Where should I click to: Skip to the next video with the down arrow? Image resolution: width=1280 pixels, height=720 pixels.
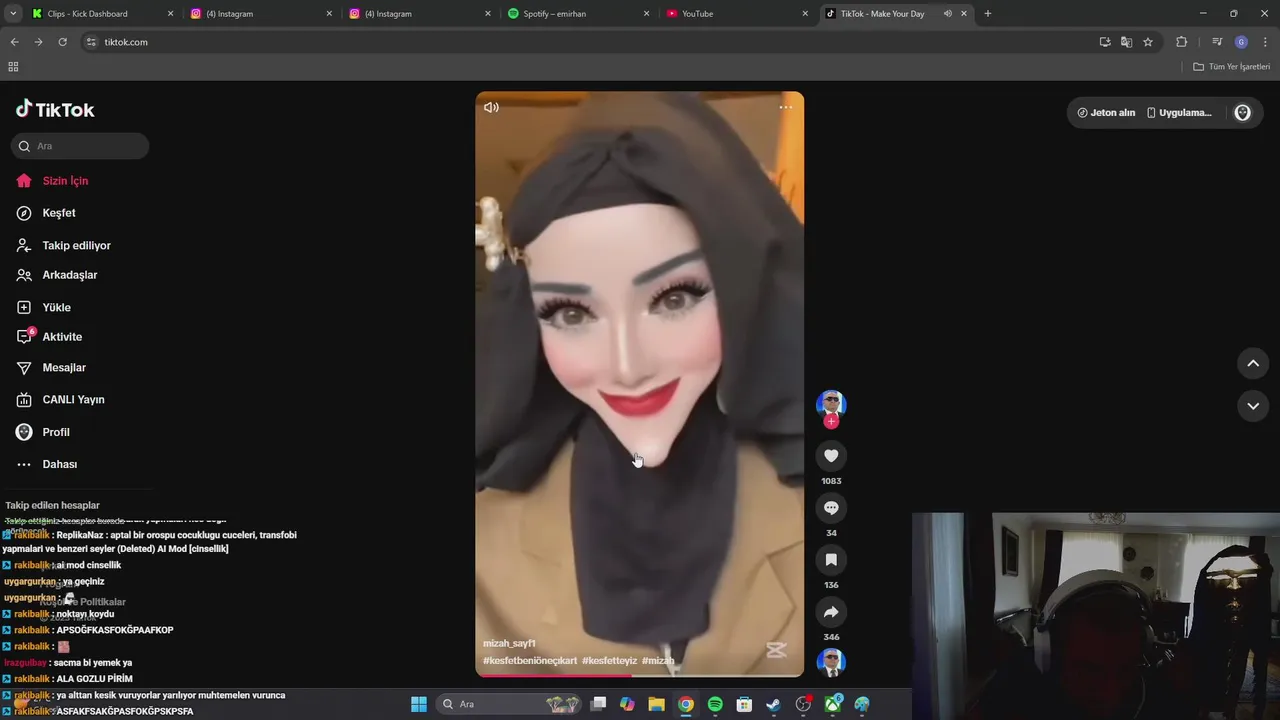(1253, 406)
